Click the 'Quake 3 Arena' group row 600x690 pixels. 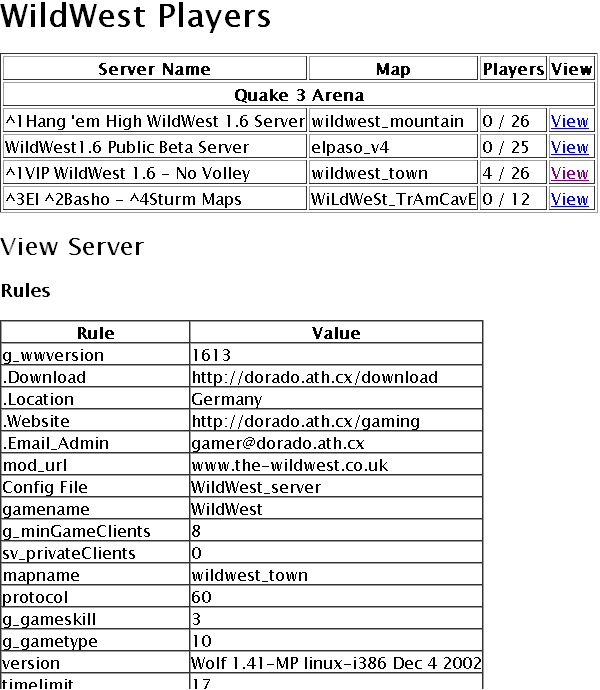pos(299,95)
